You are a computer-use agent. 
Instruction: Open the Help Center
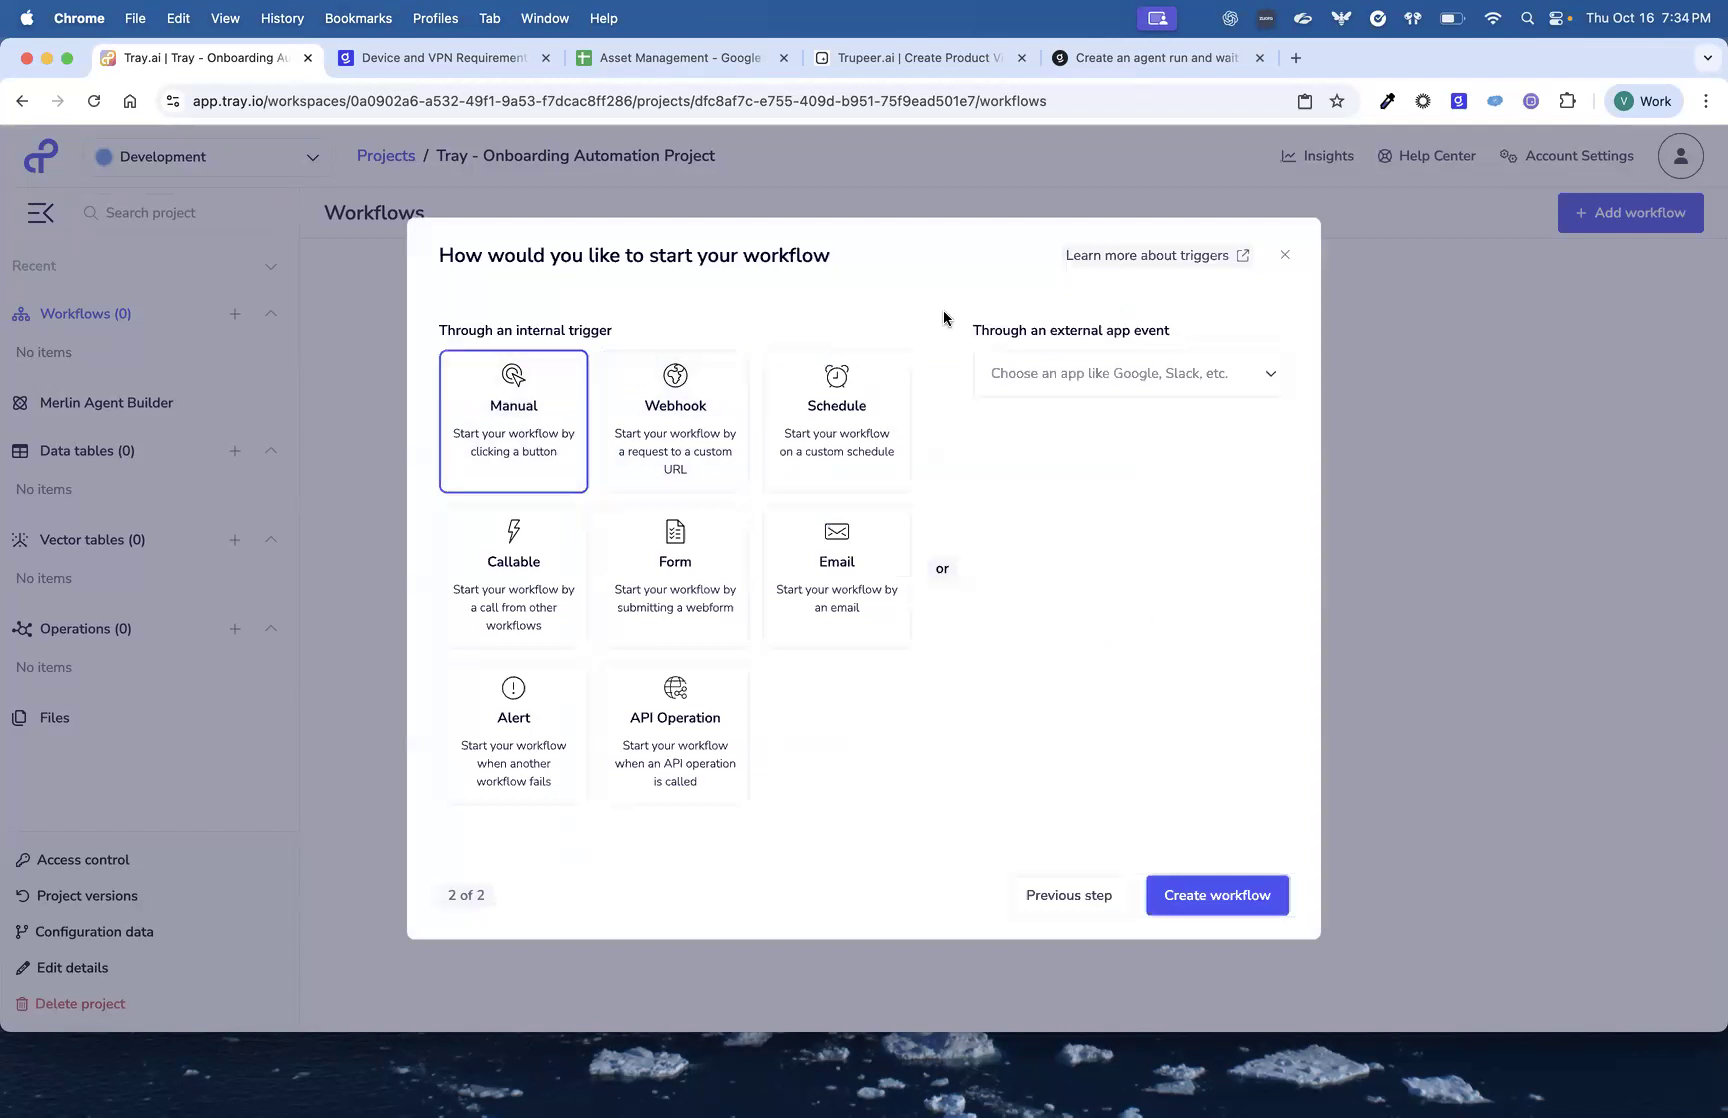pos(1427,156)
